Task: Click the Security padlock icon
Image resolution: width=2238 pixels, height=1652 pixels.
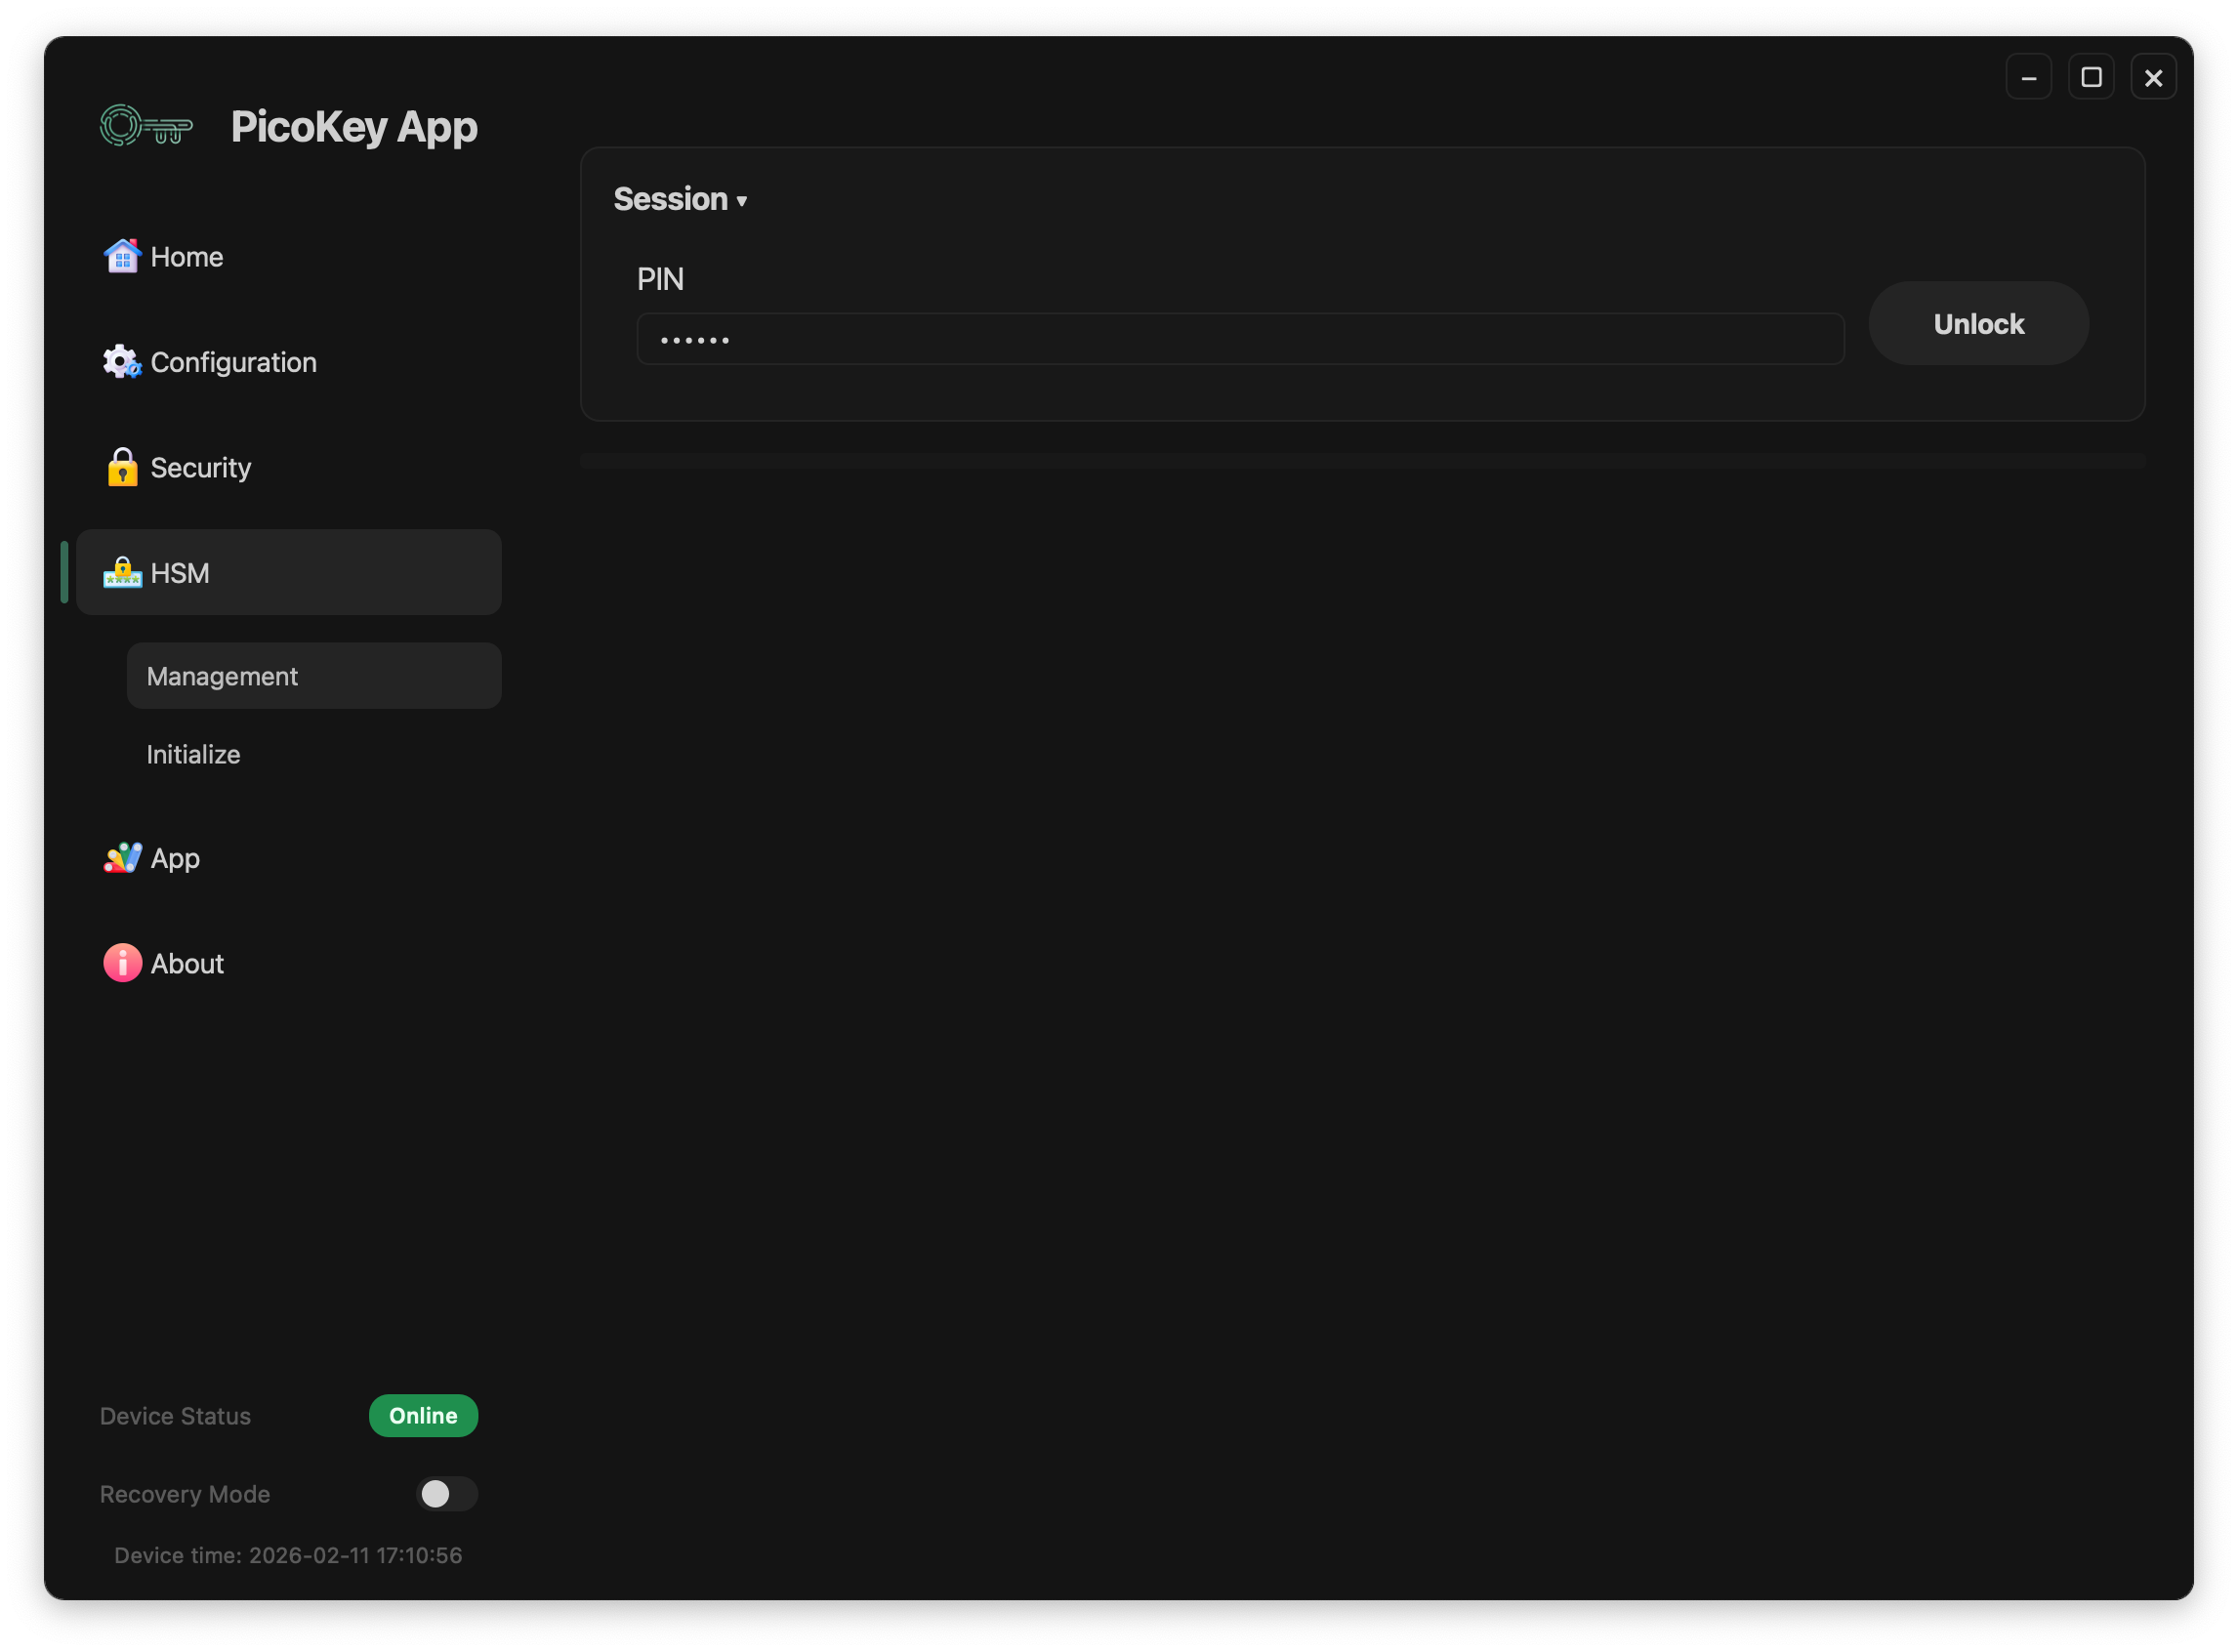Action: [x=122, y=468]
